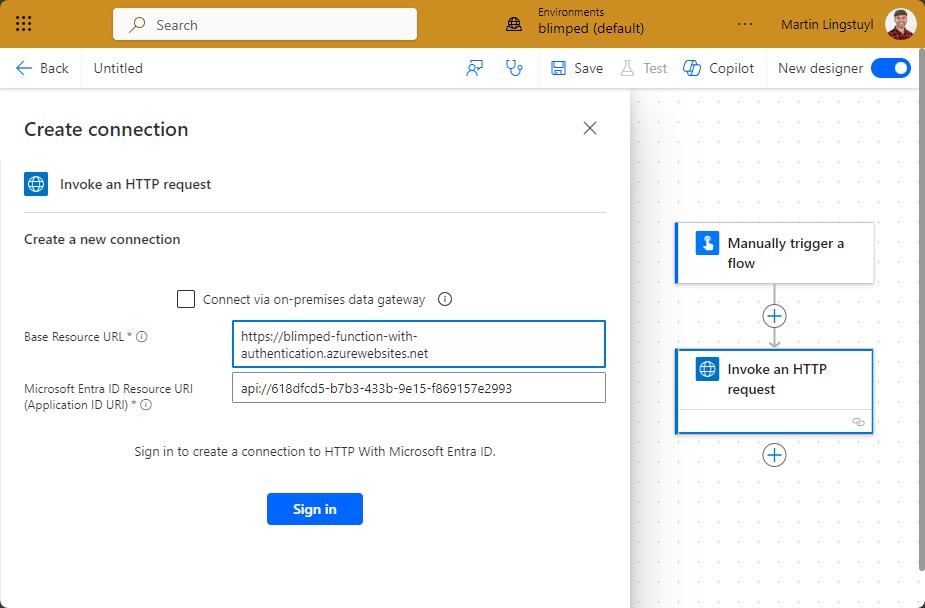Open Martin Lingstuyl's profile avatar

pyautogui.click(x=900, y=24)
